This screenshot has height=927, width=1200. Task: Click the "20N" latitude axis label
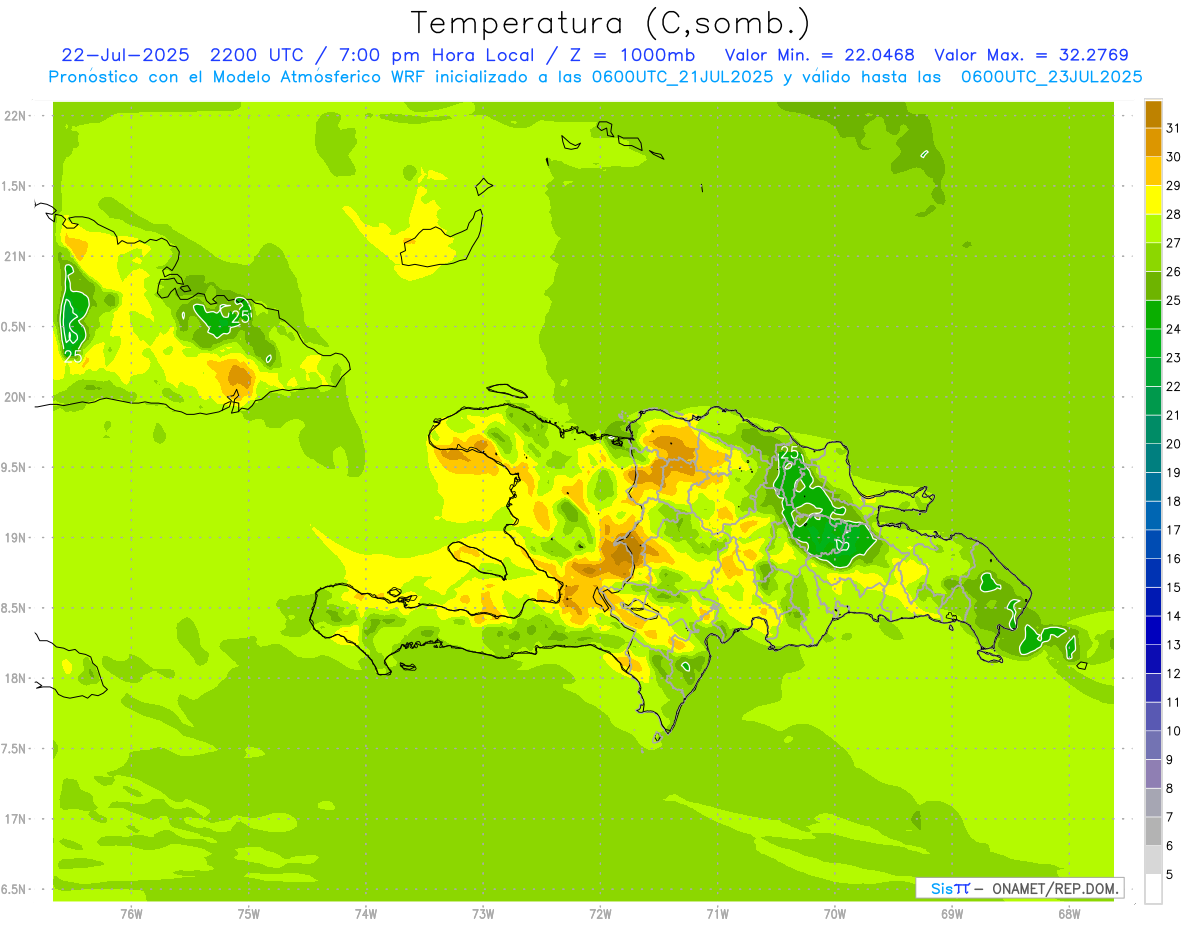14,397
